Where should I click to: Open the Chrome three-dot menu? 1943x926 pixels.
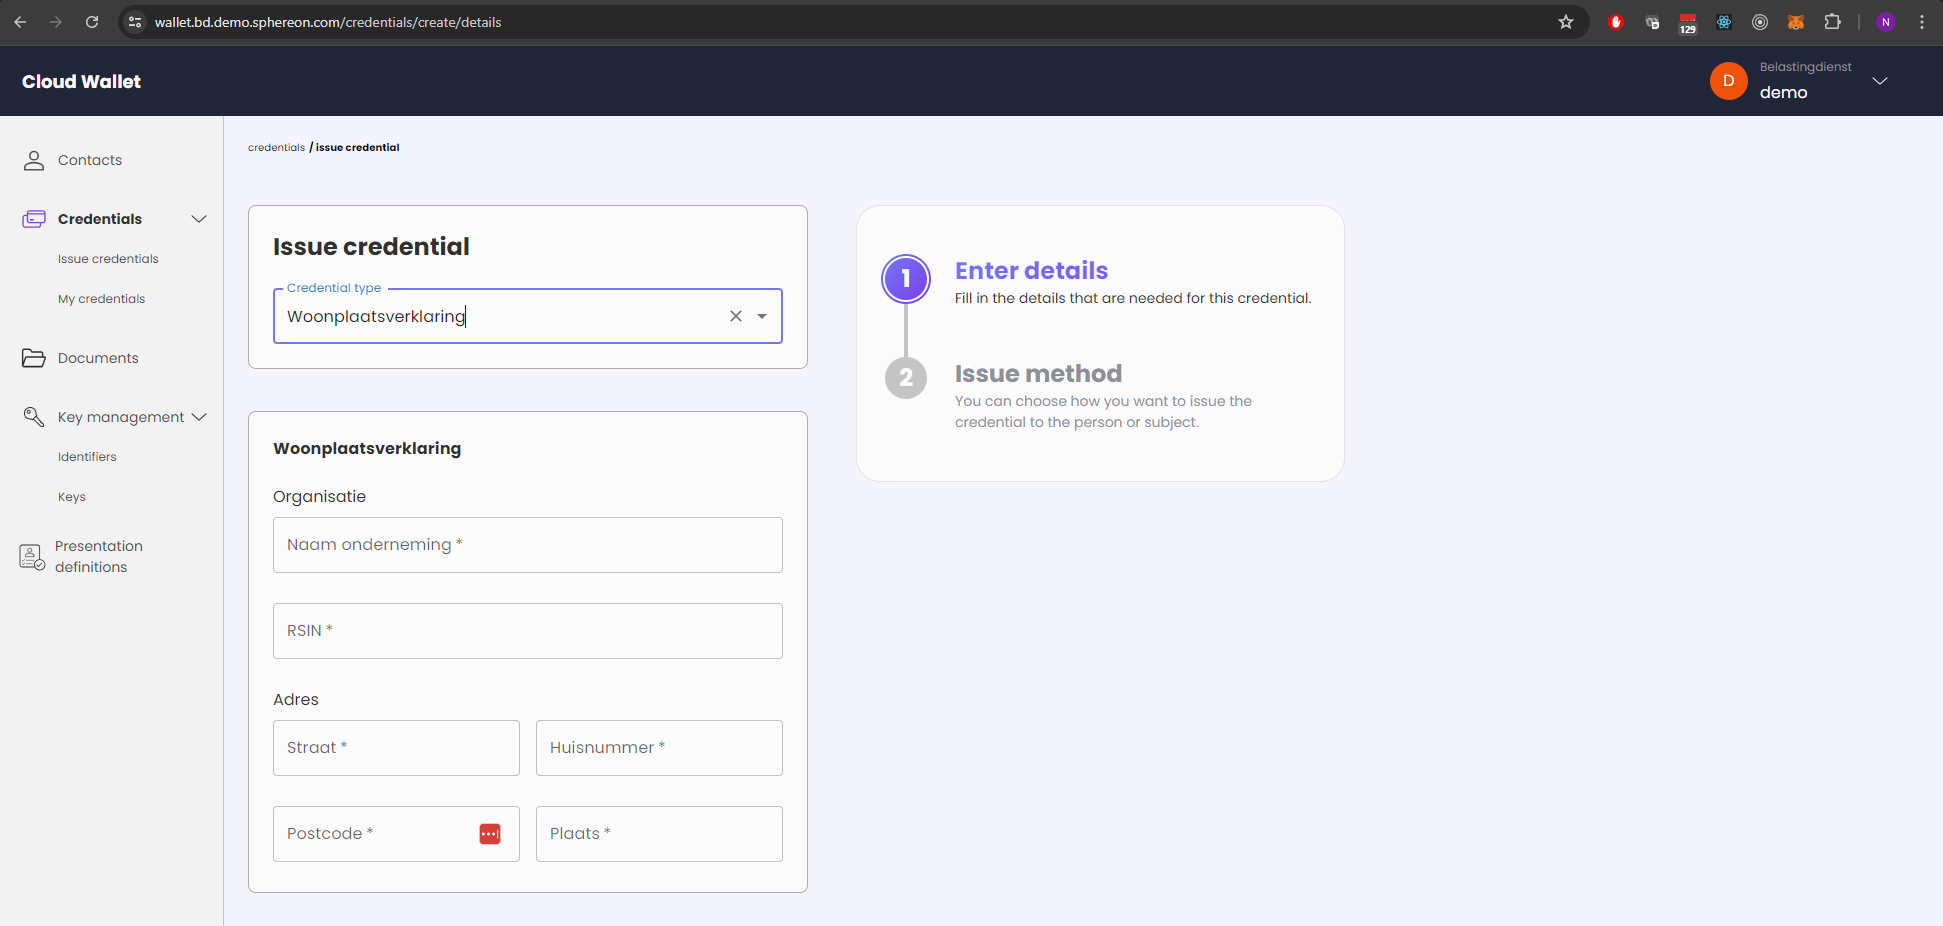coord(1922,22)
